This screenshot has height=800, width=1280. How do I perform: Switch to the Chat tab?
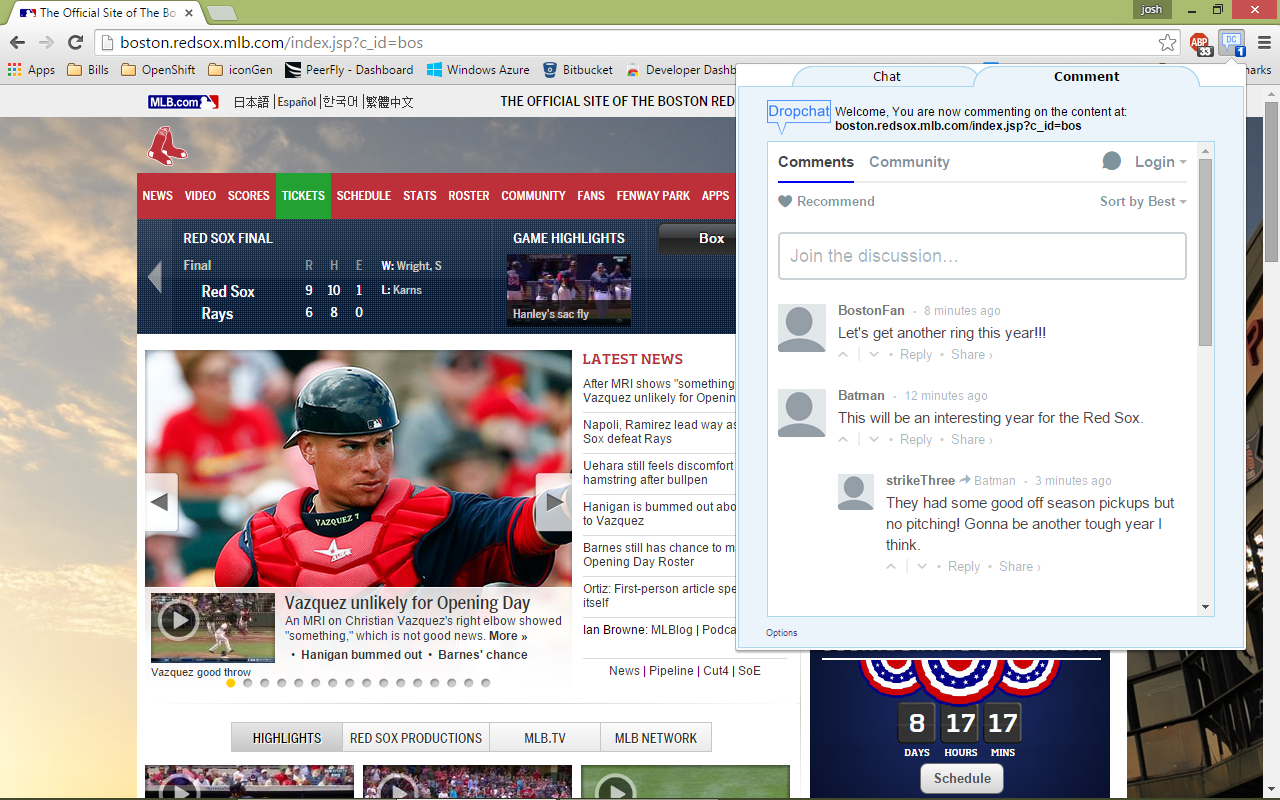click(x=886, y=76)
